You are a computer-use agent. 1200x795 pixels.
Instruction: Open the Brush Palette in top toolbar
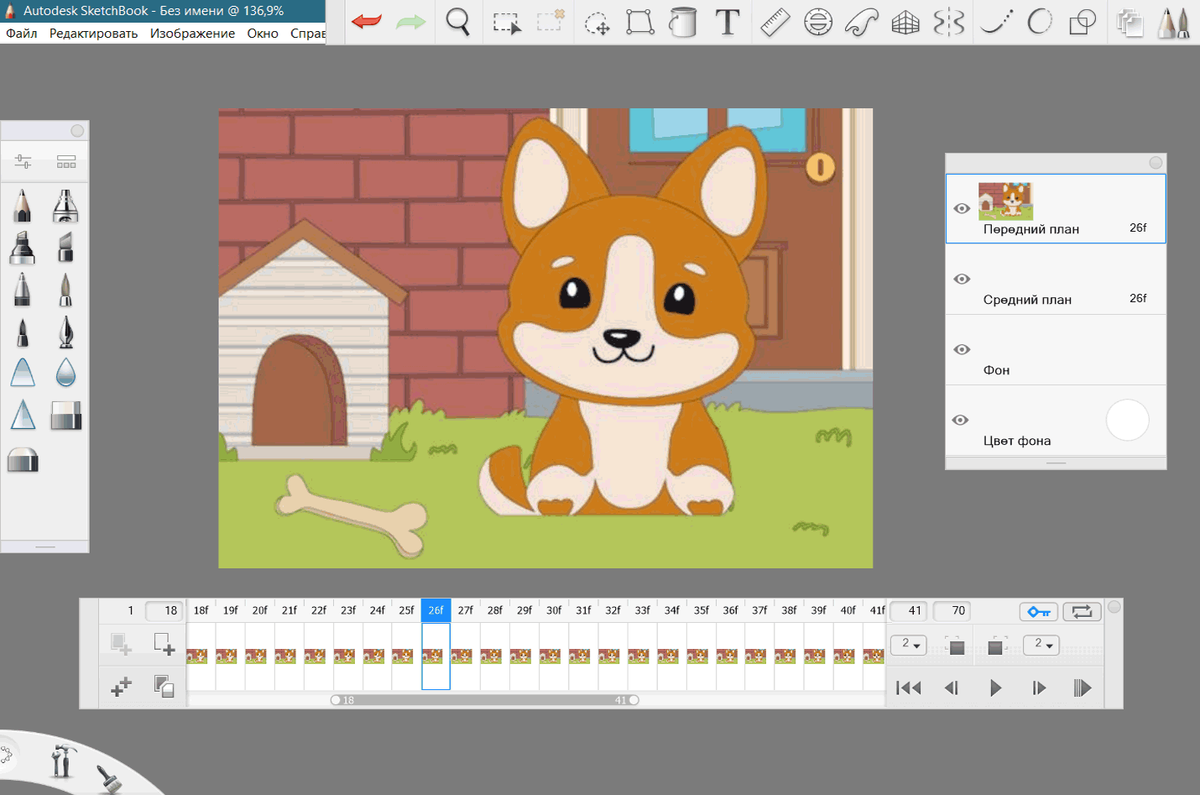[1173, 22]
